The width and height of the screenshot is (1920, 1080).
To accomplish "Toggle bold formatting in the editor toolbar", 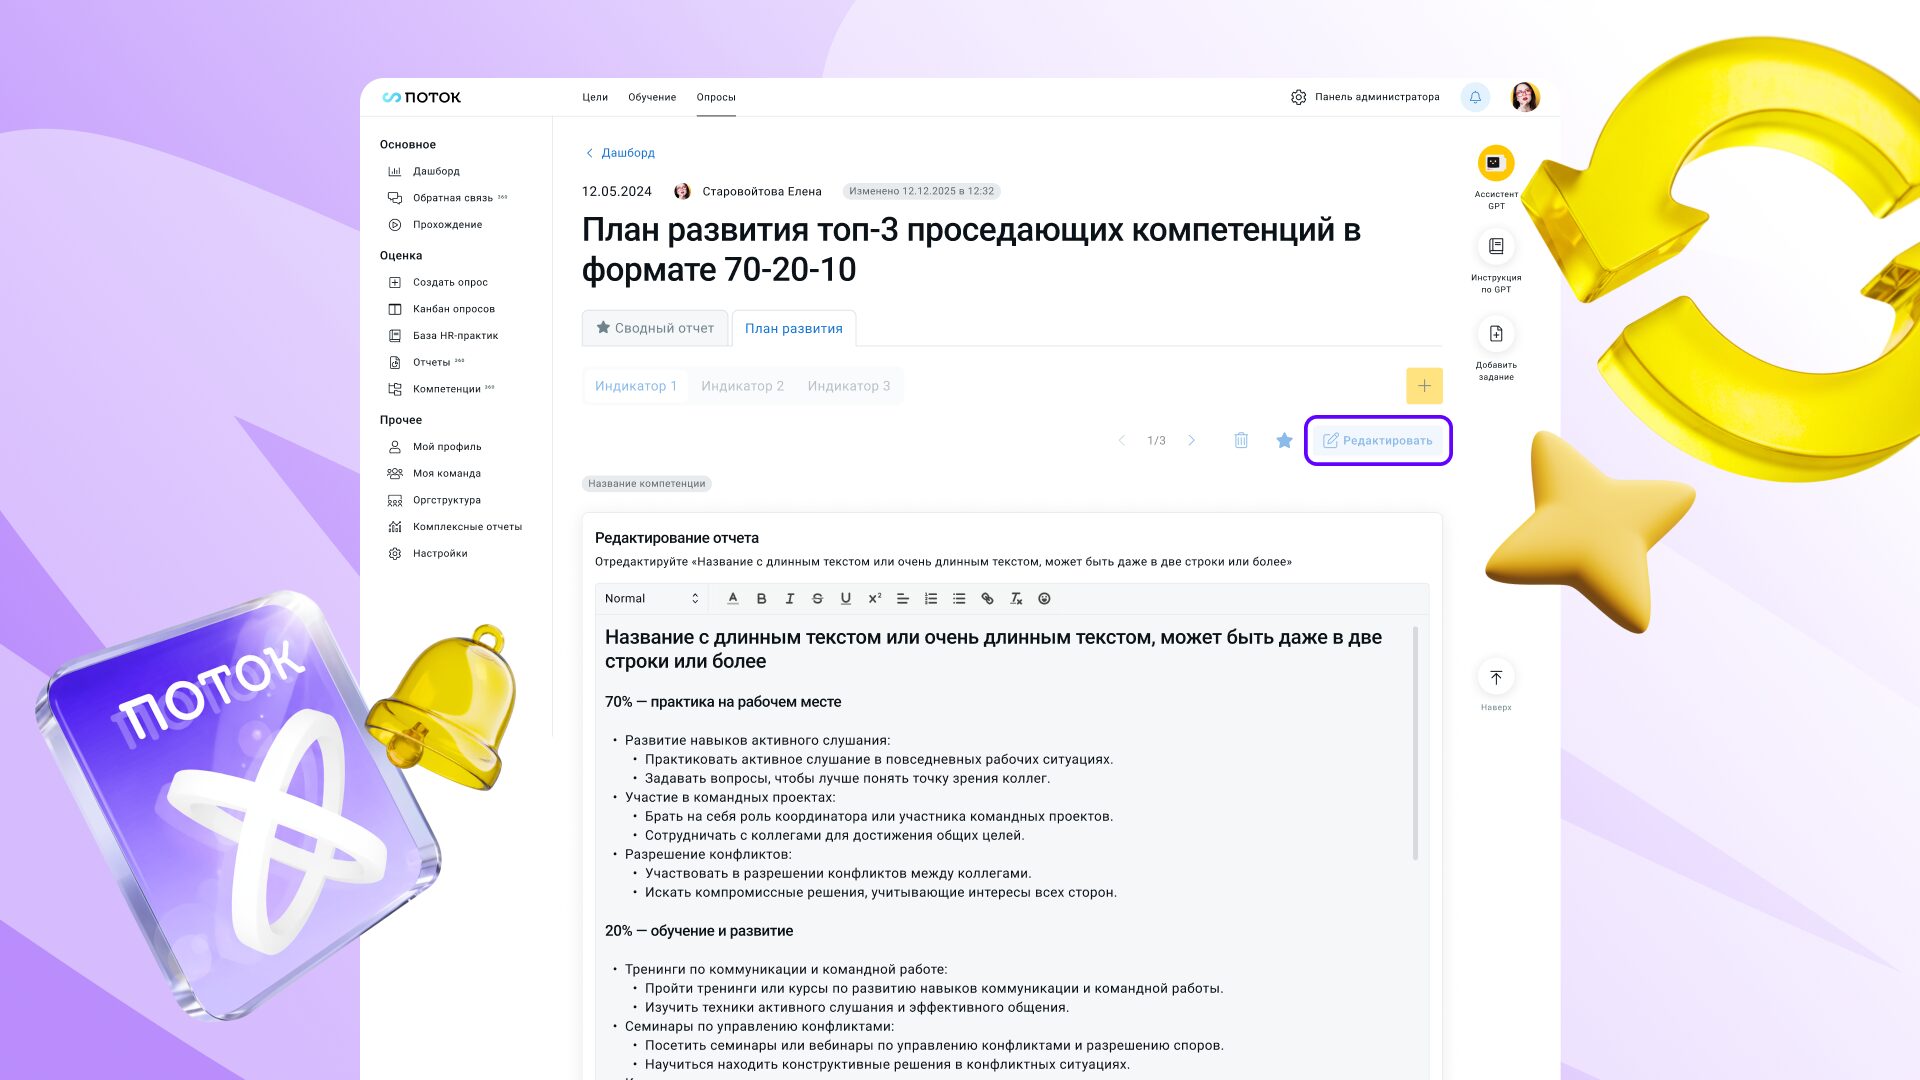I will pos(761,598).
